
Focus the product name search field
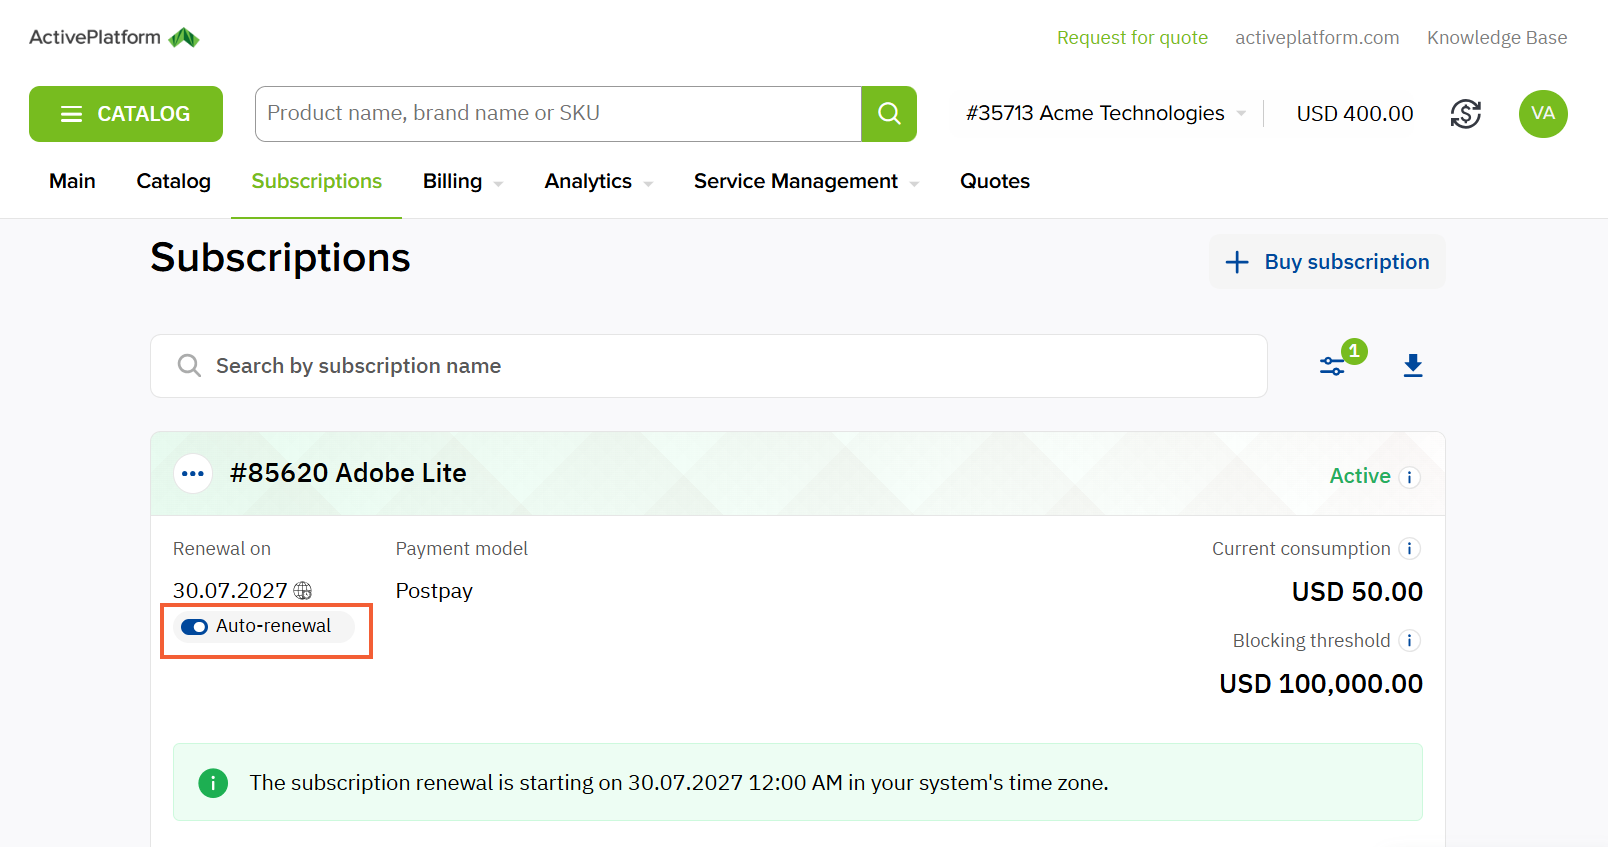click(x=558, y=114)
